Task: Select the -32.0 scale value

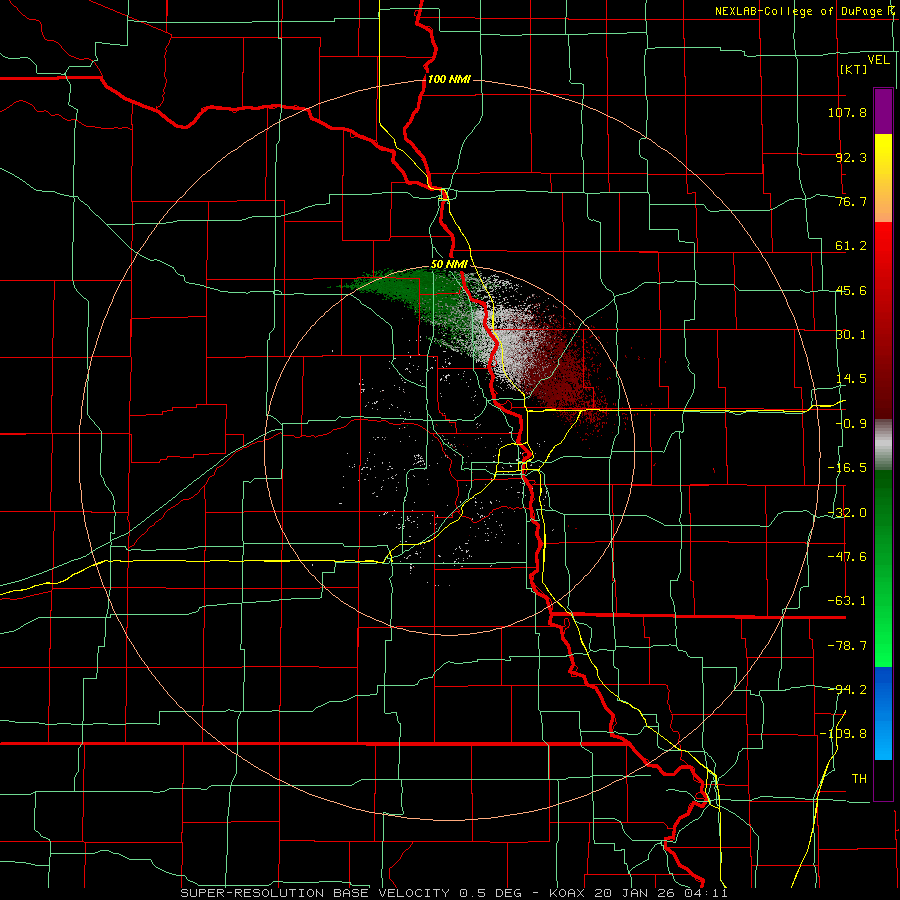Action: (847, 513)
